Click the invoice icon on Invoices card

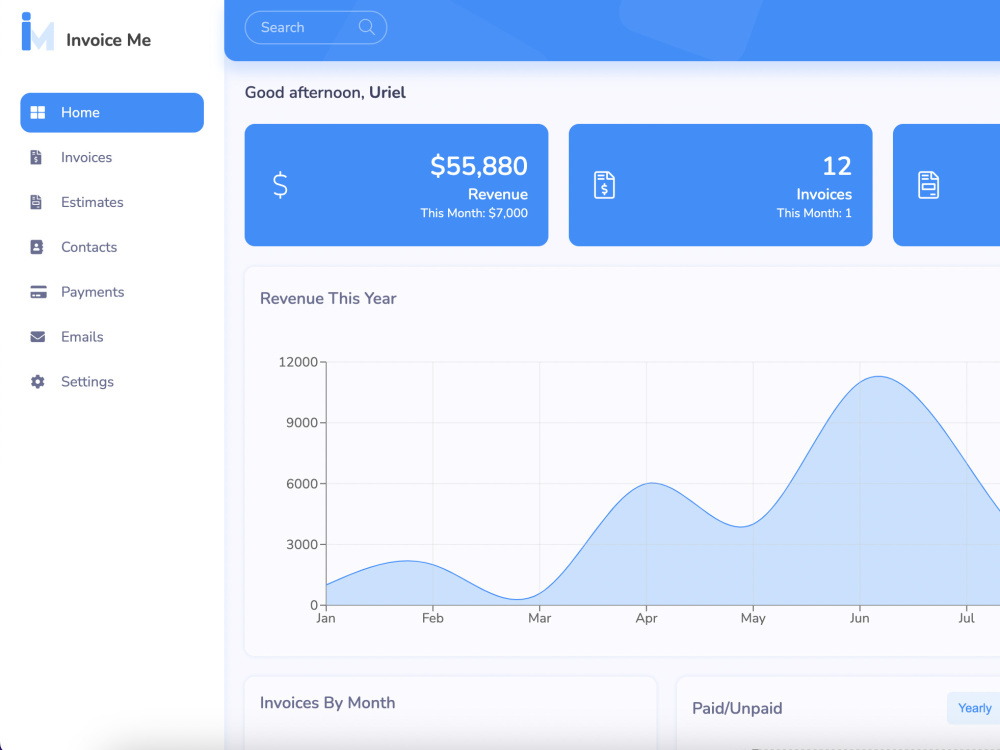pyautogui.click(x=604, y=185)
